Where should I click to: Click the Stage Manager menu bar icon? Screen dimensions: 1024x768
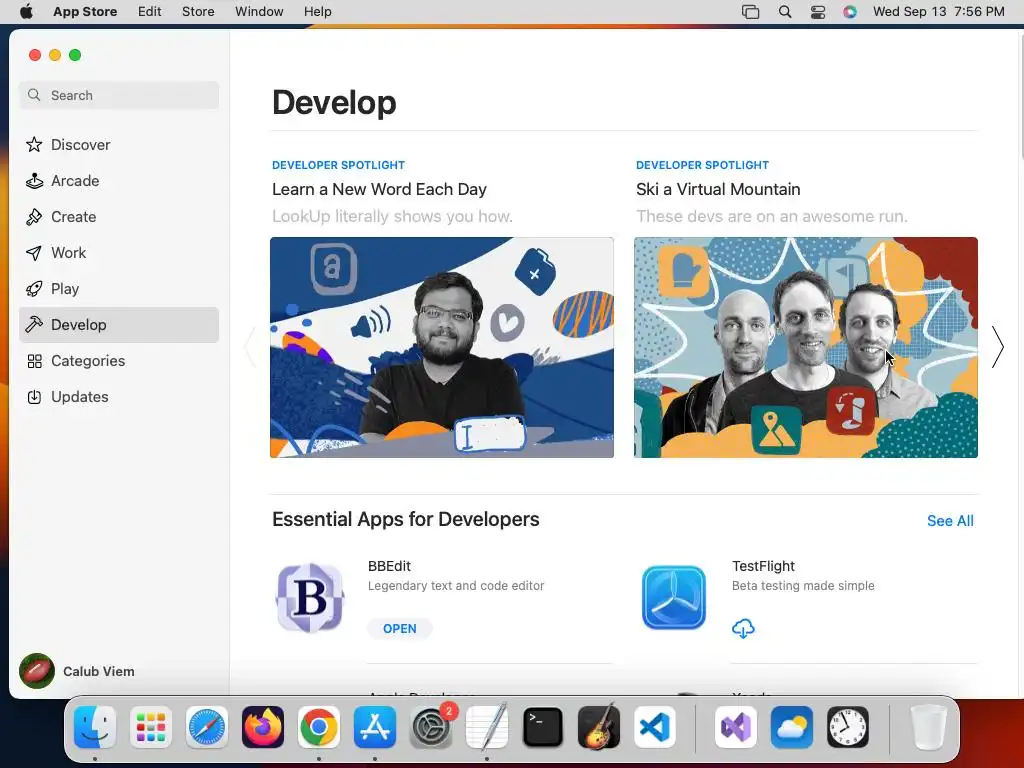pos(750,12)
